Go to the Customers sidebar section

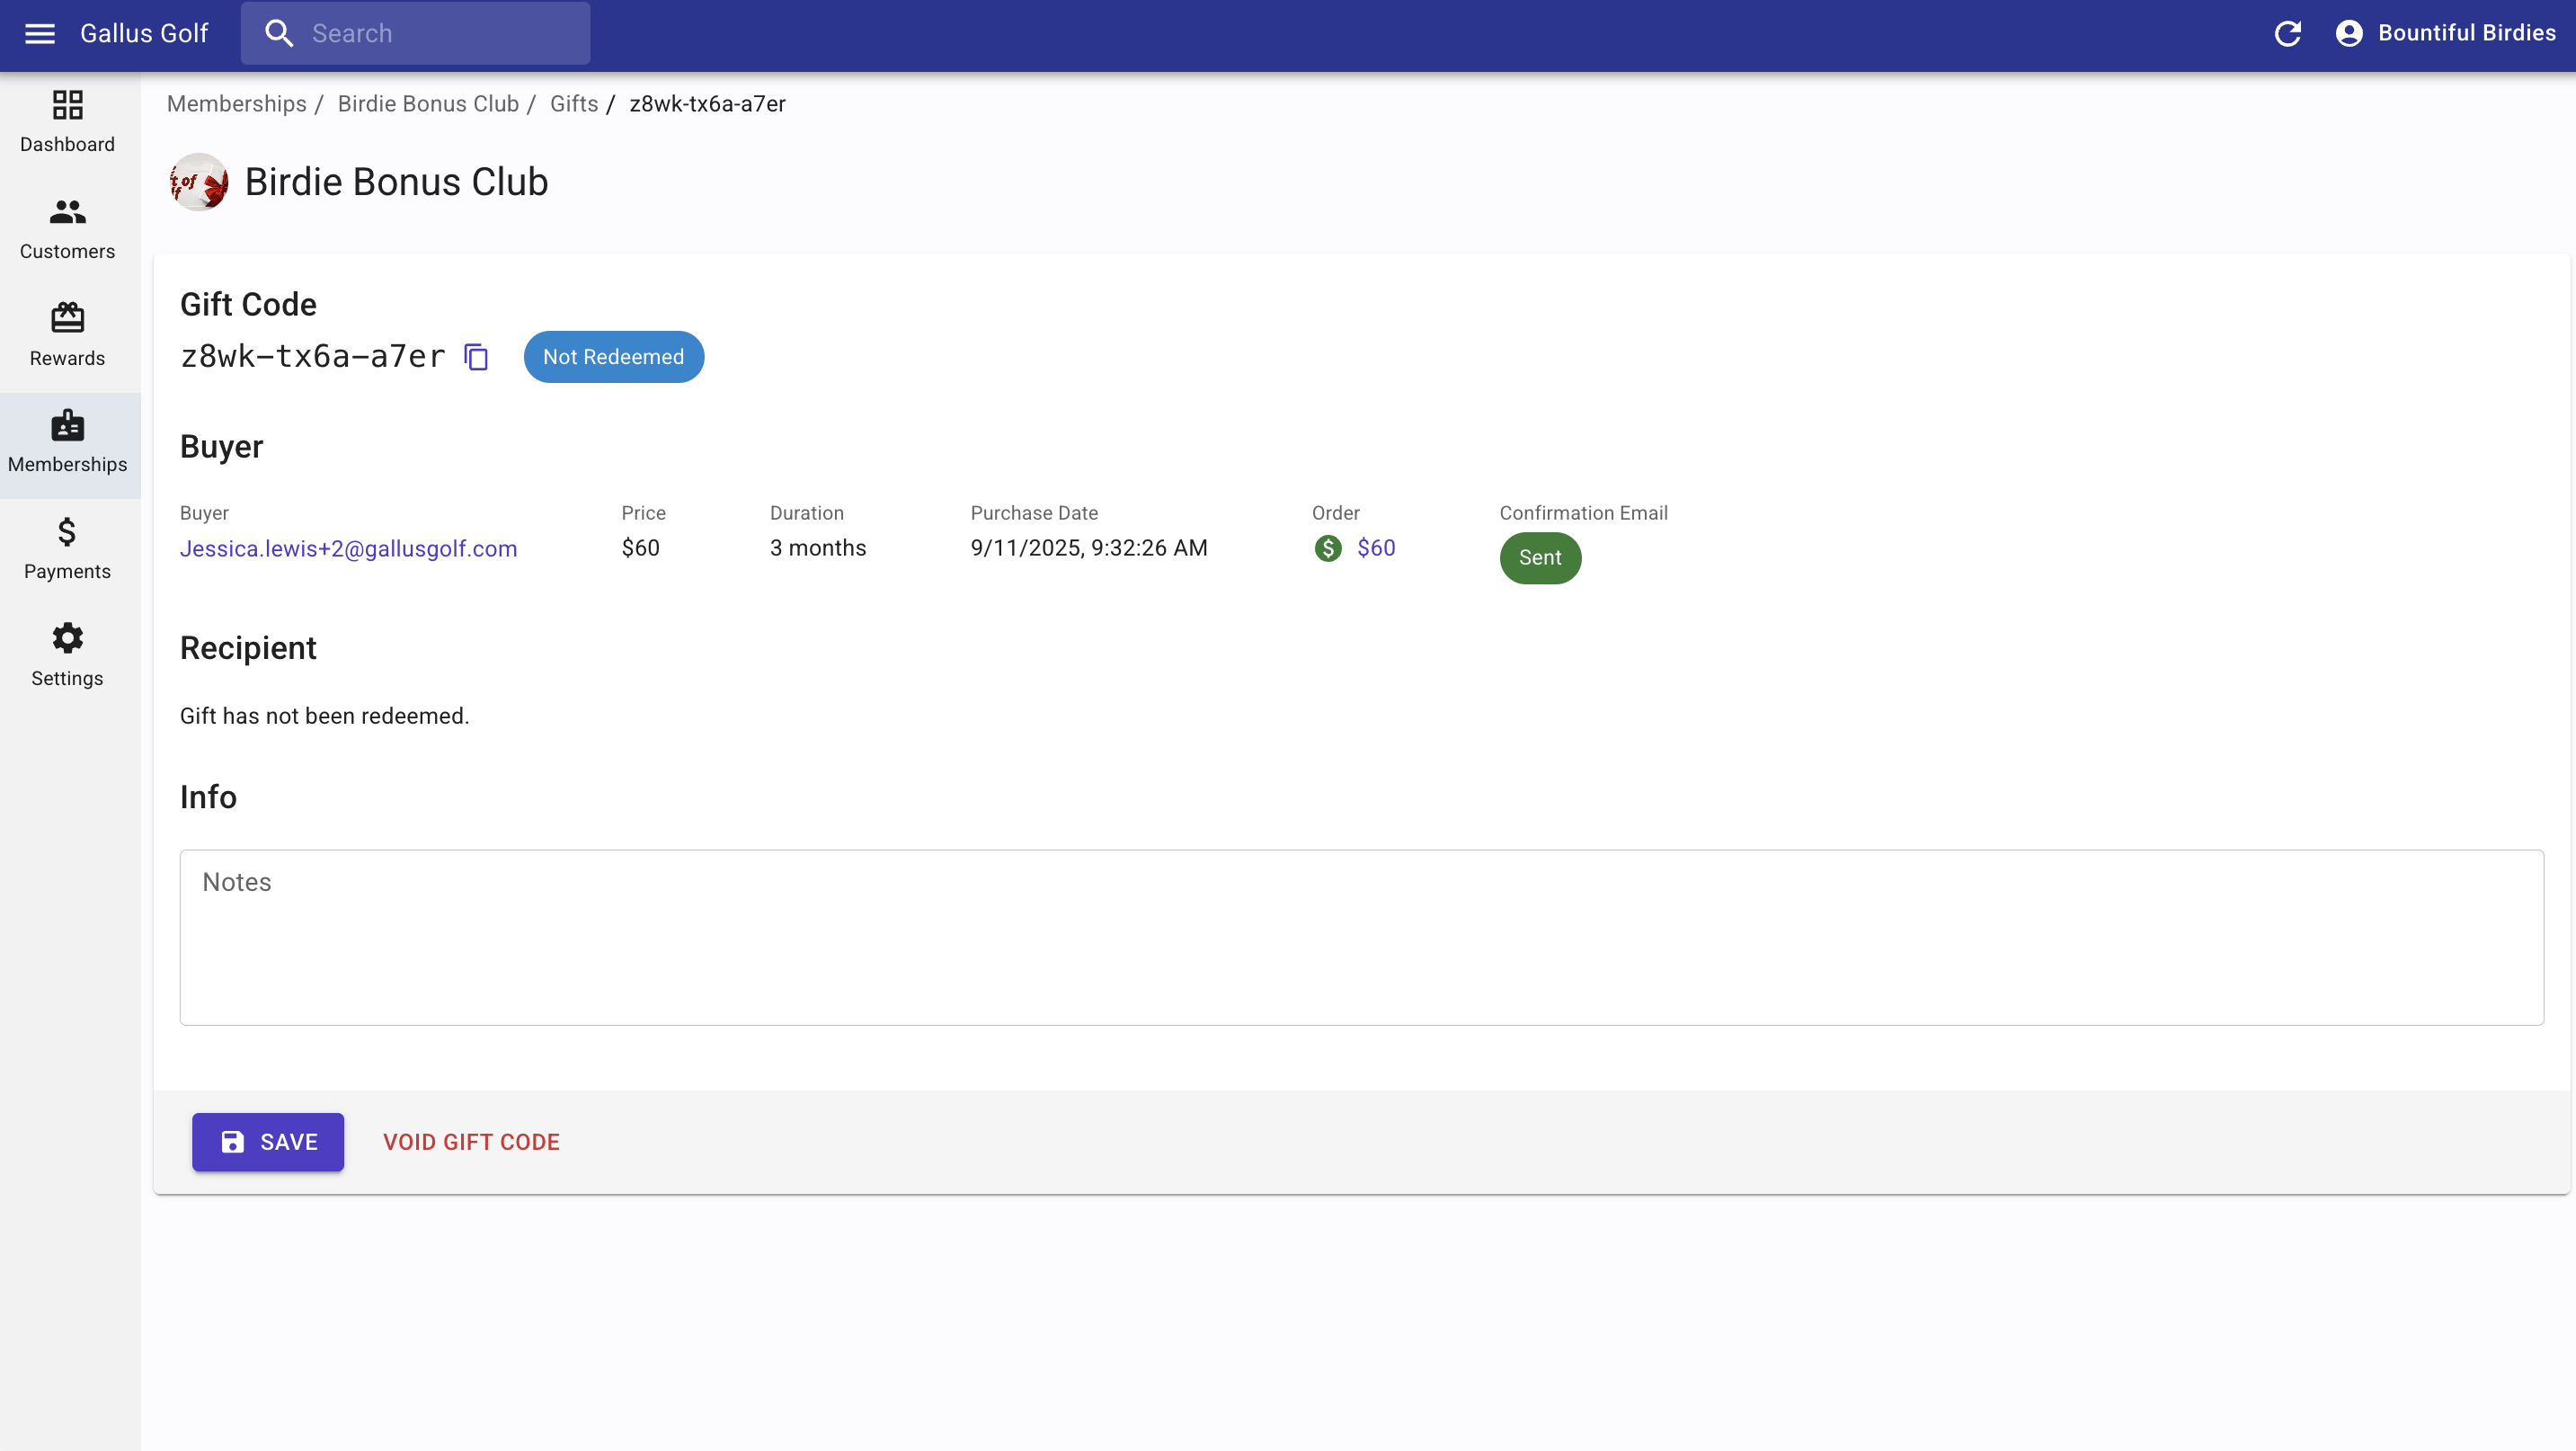coord(68,229)
